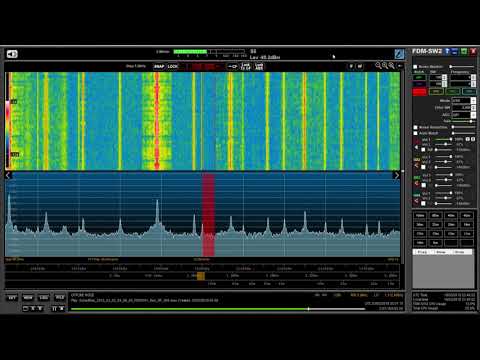The image size is (480, 360).
Task: Select the first tab above the gray panel
Action: [422, 252]
